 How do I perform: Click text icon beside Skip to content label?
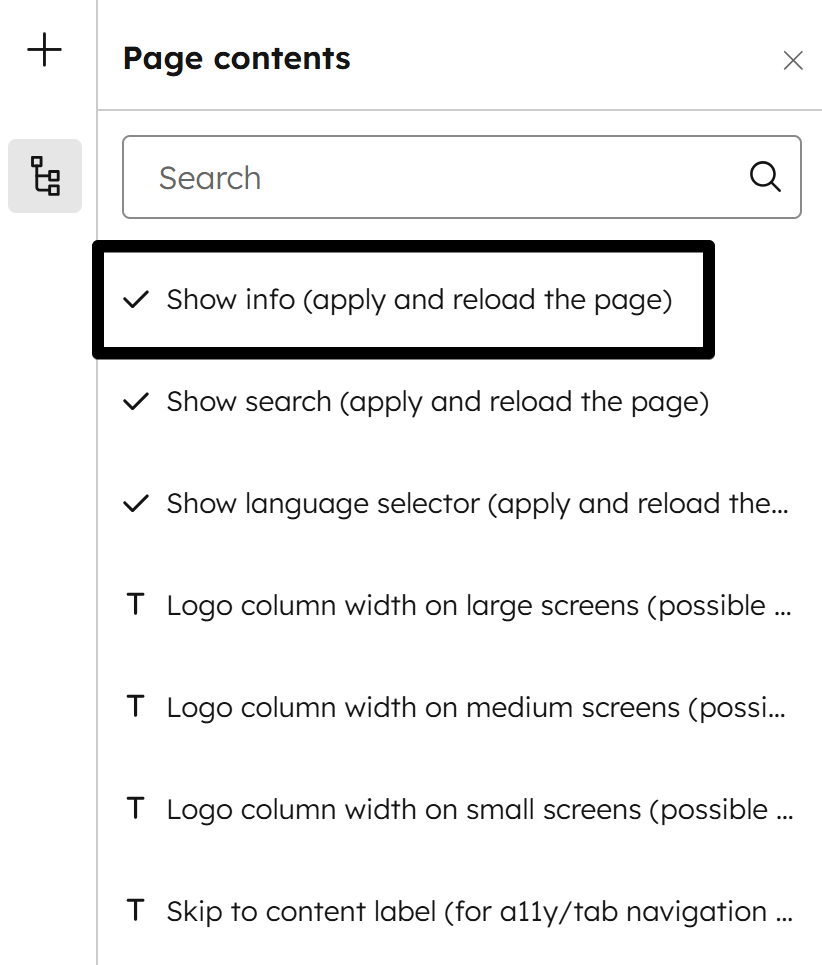(x=135, y=912)
